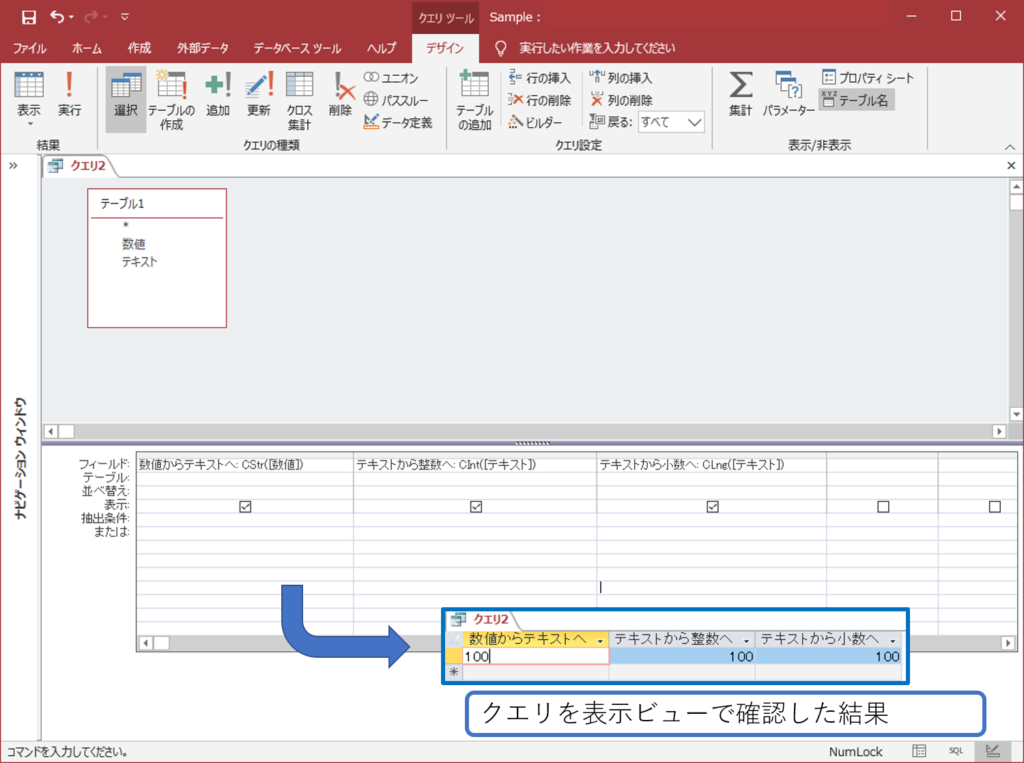The image size is (1024, 763).
Task: Select the asterisk field in テーブル1
Action: [126, 225]
